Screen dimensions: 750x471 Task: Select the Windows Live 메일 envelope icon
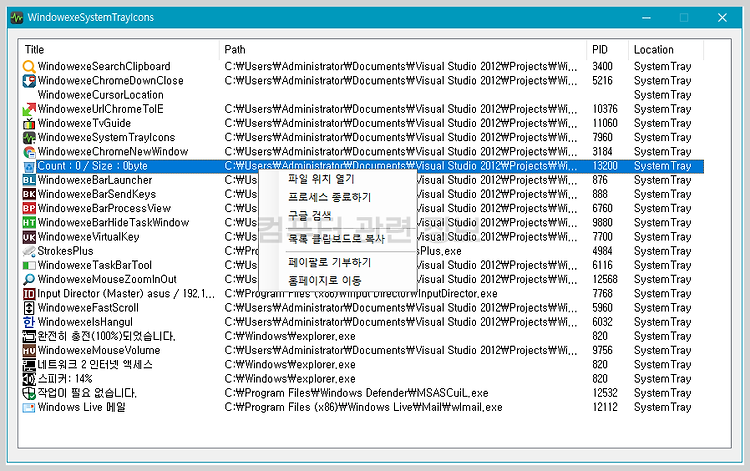(x=29, y=407)
